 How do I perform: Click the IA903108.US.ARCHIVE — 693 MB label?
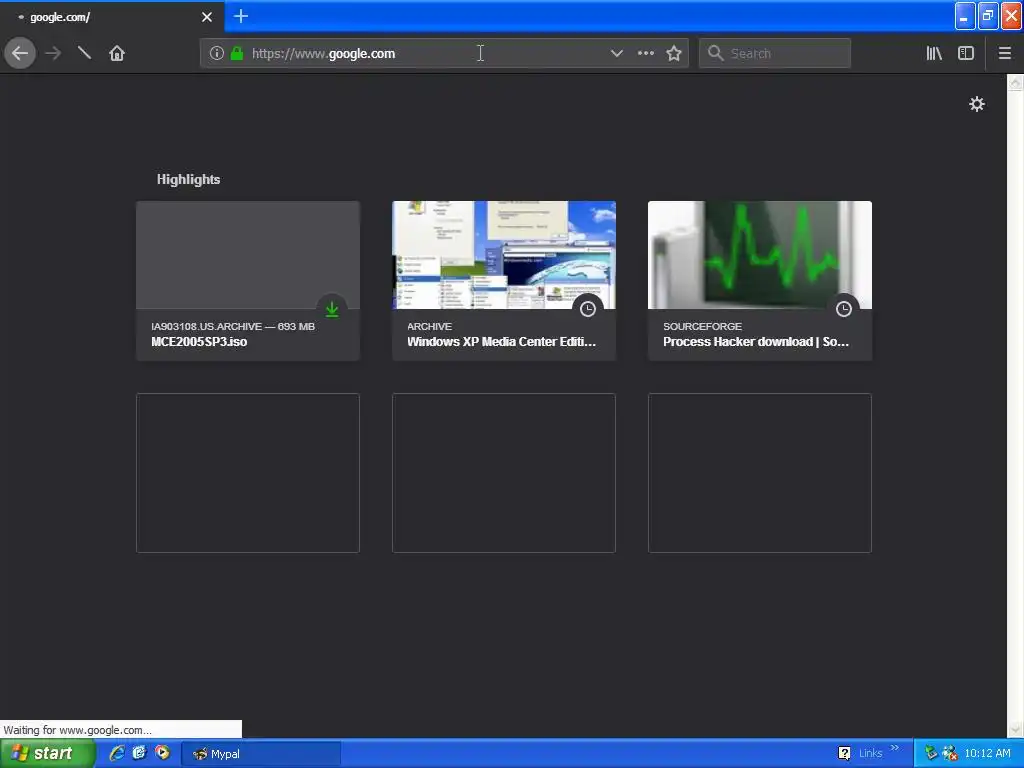(x=232, y=327)
